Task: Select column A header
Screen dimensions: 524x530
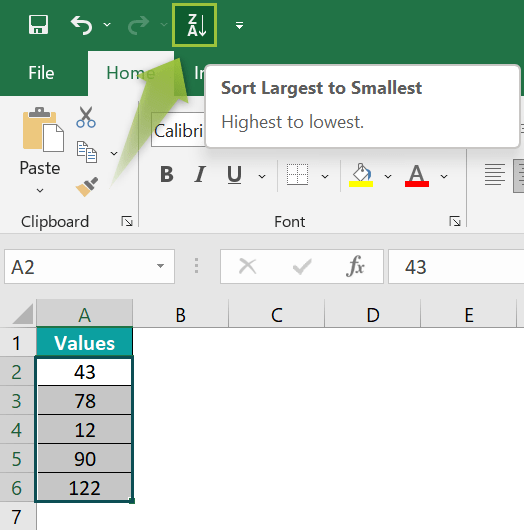Action: [x=85, y=314]
